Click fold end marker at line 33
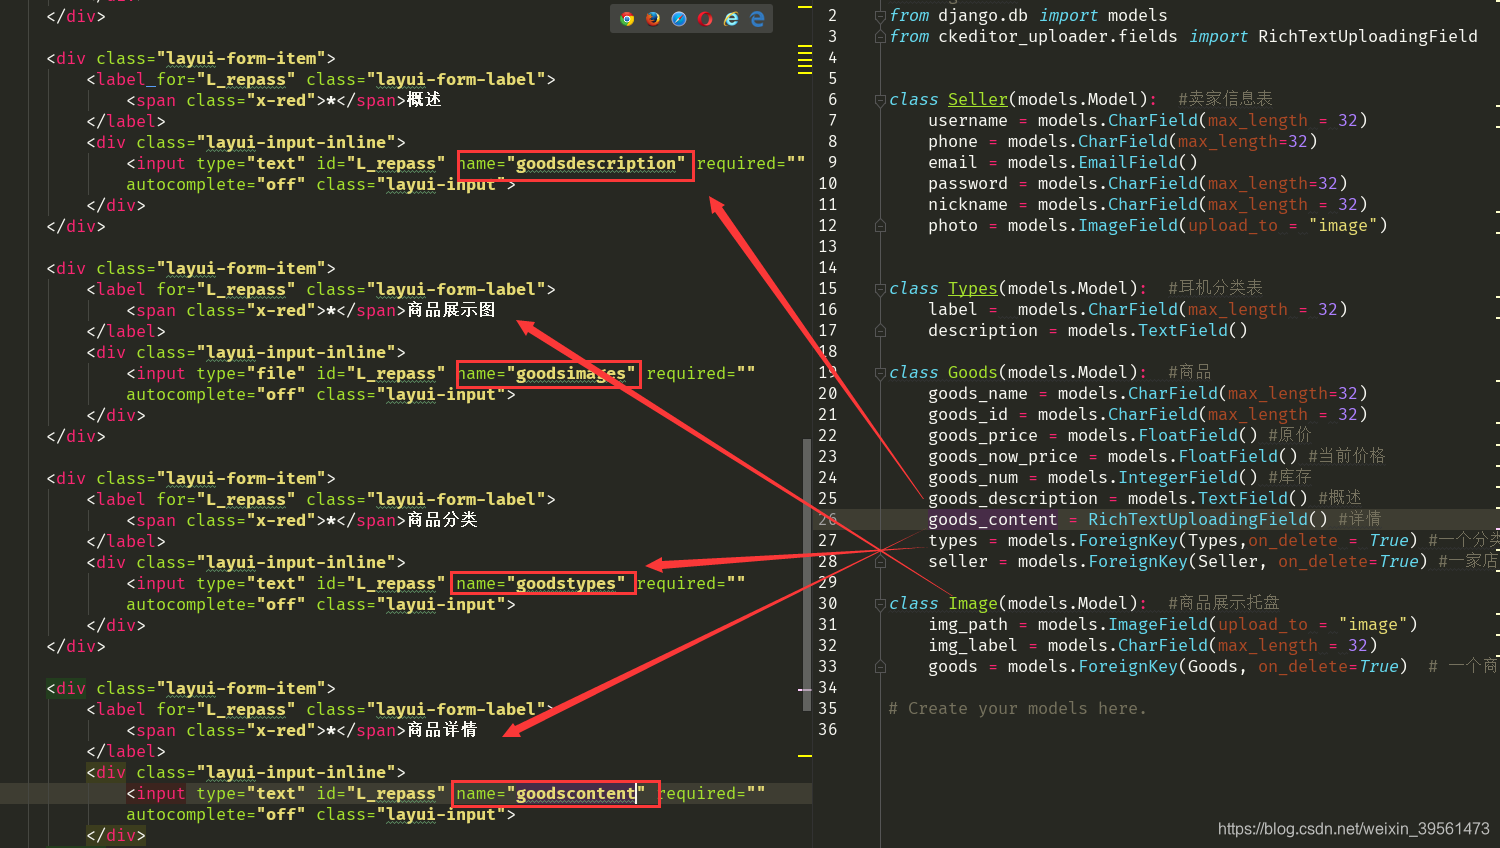The height and width of the screenshot is (848, 1500). [880, 667]
